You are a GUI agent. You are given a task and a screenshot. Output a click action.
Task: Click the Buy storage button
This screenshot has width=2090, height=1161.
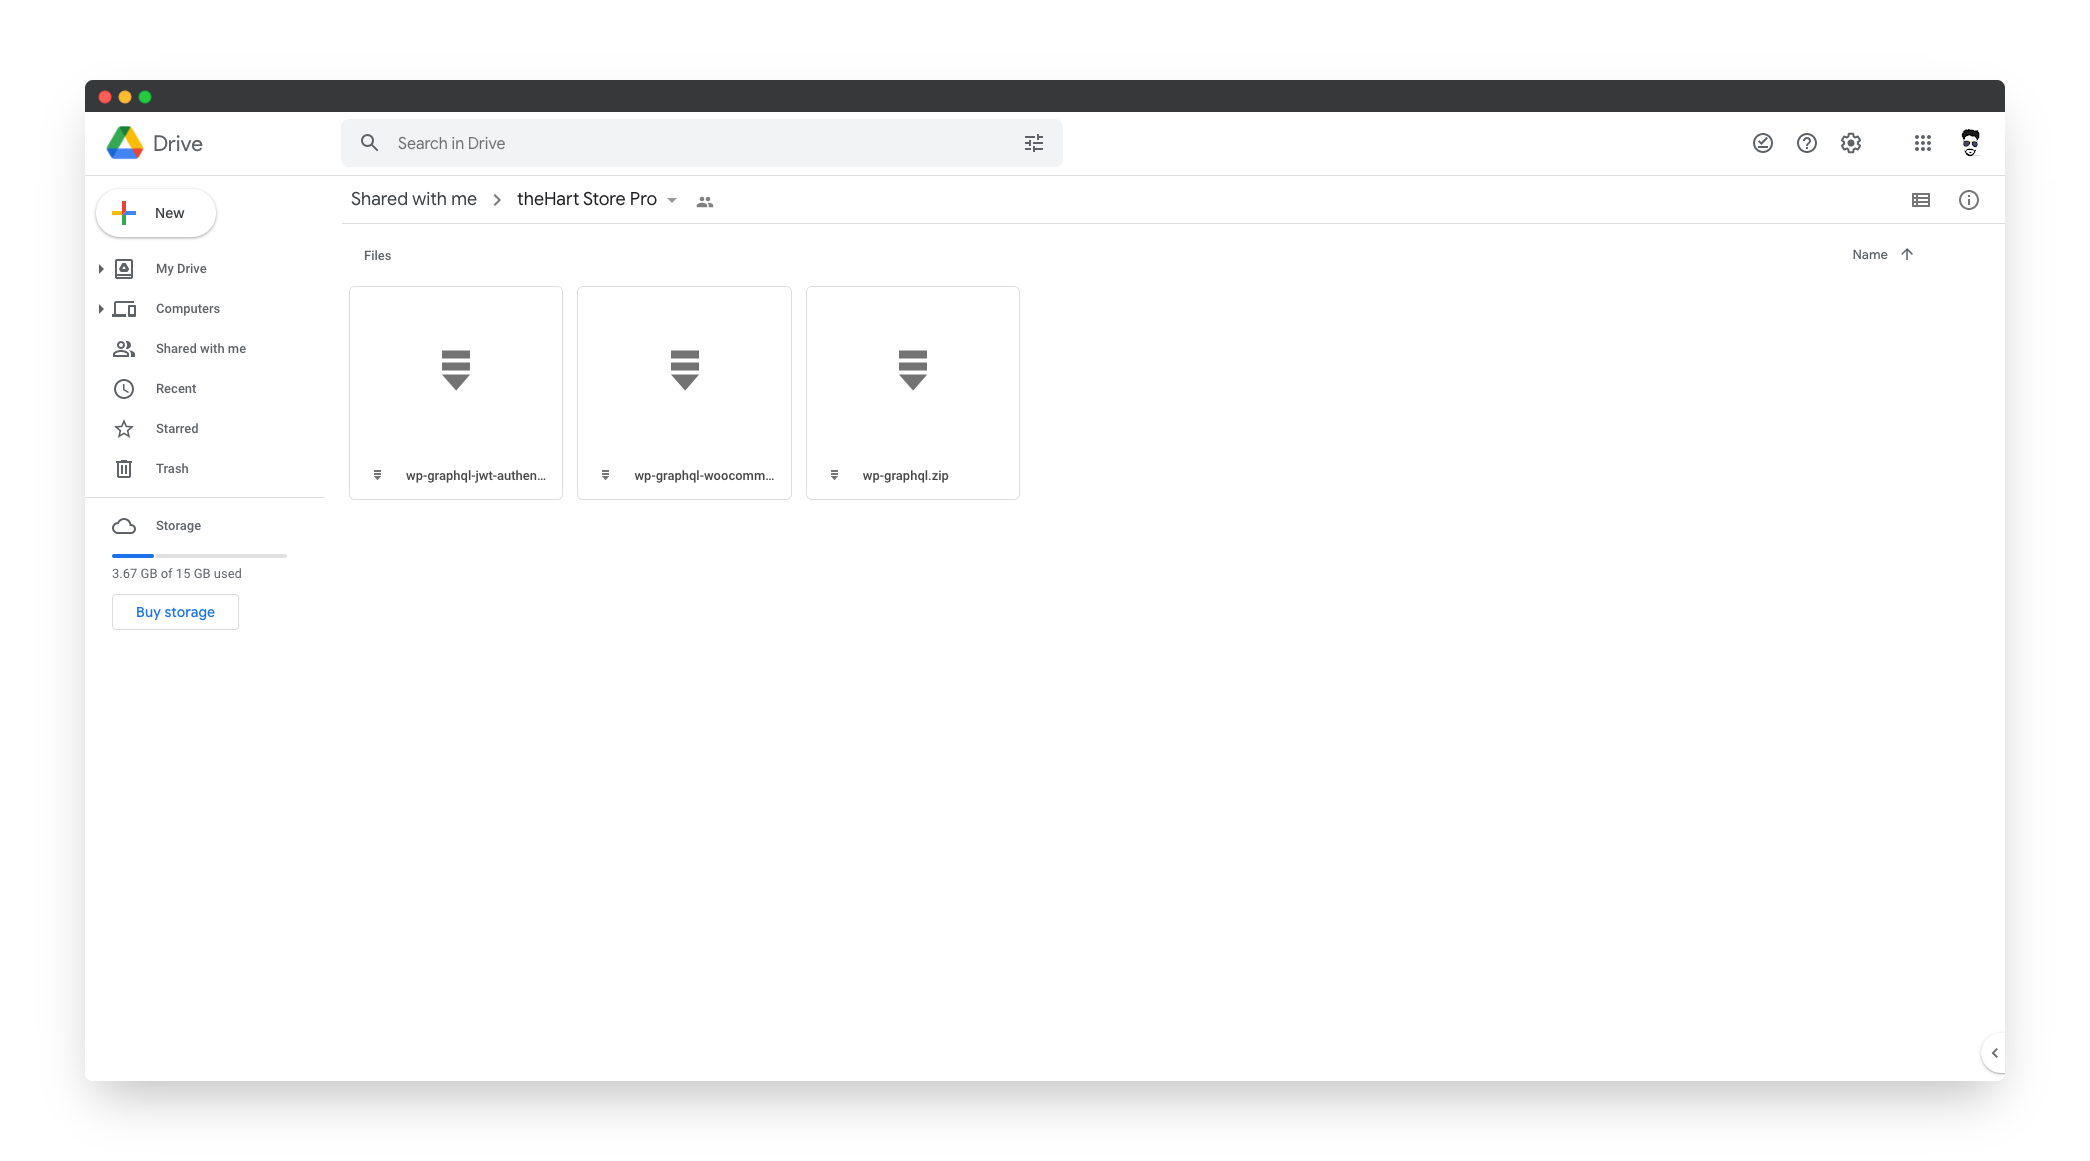tap(173, 612)
